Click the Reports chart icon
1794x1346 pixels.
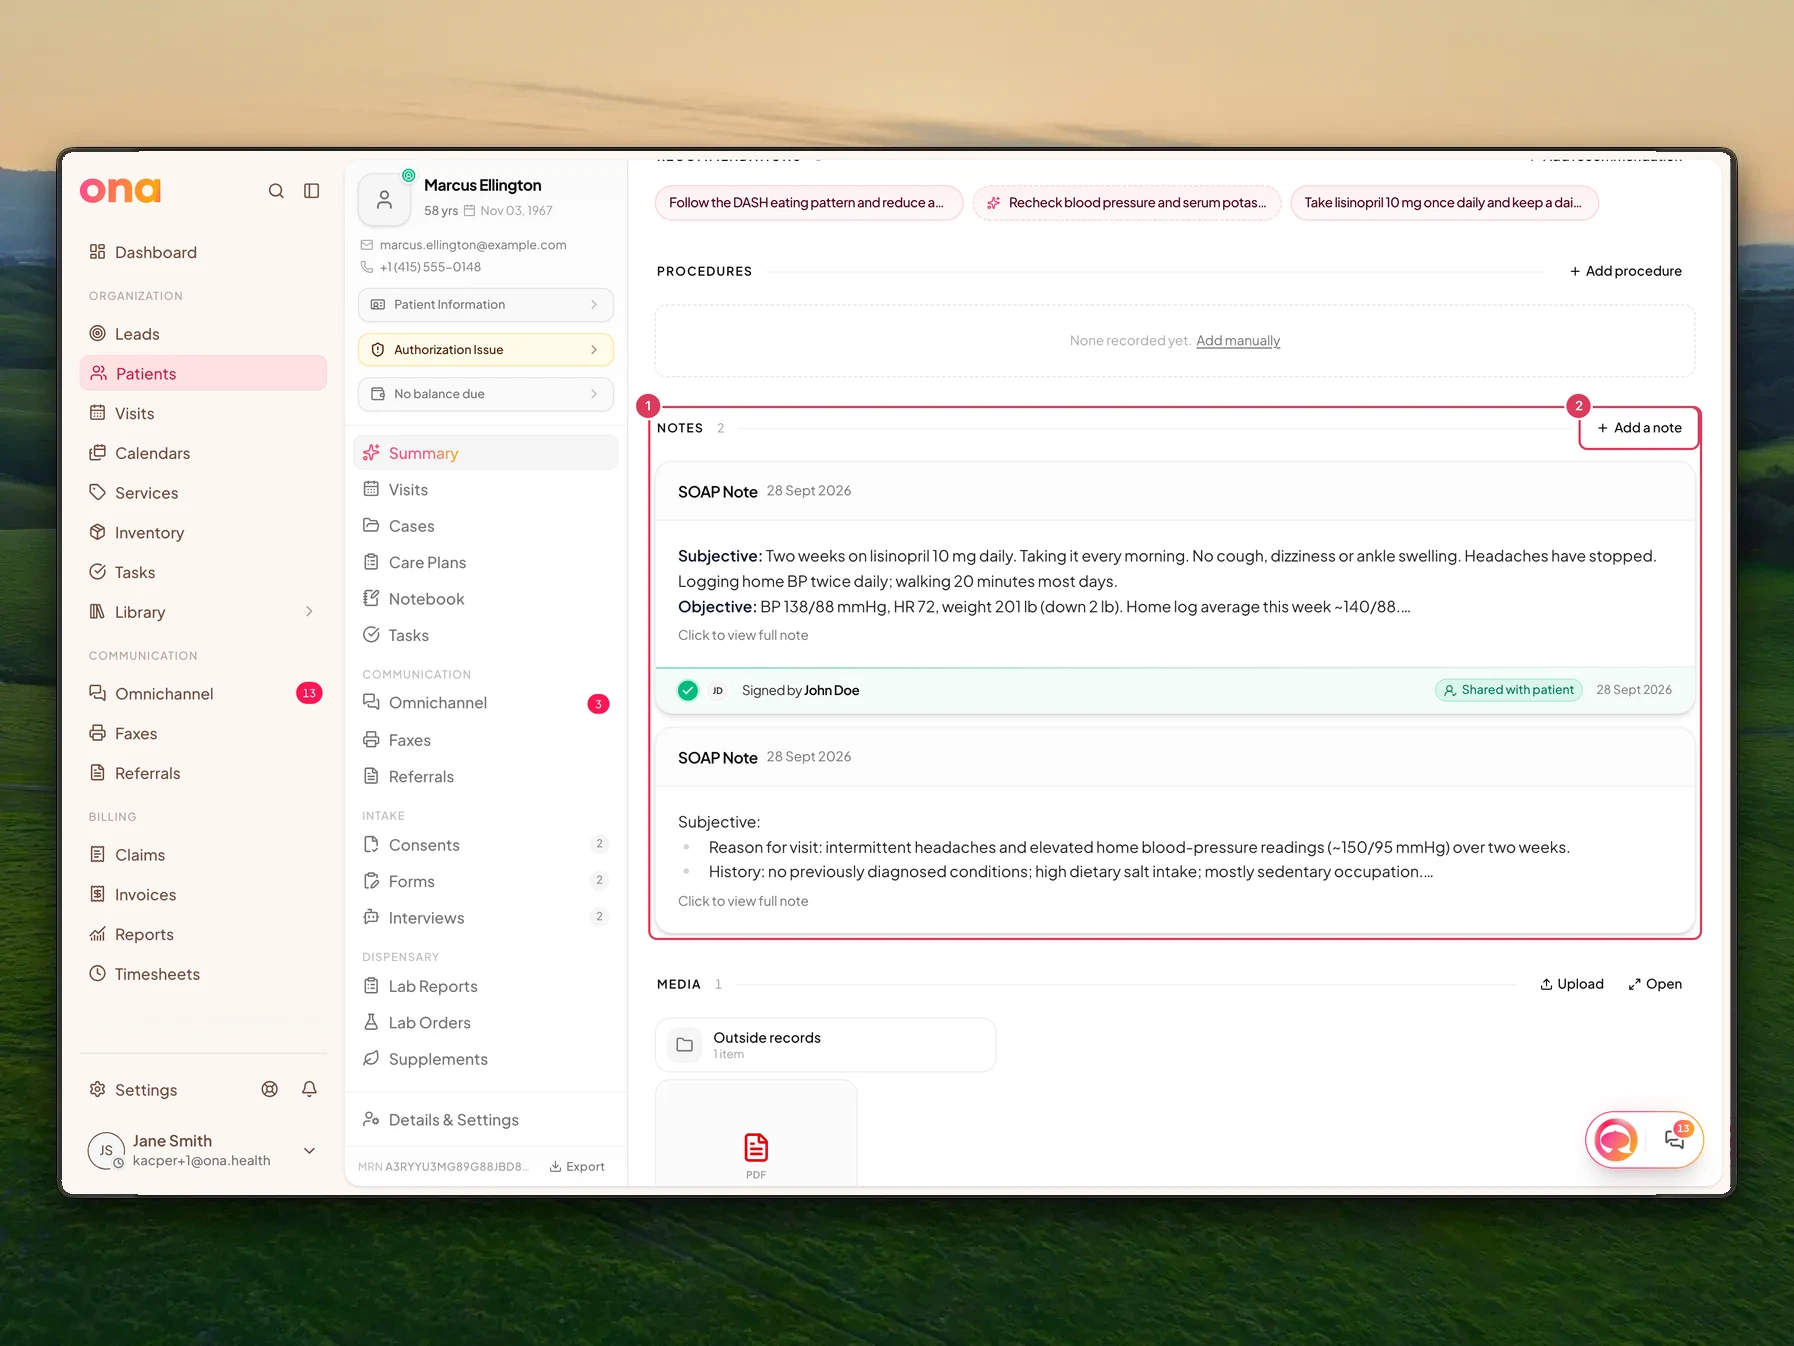point(97,934)
